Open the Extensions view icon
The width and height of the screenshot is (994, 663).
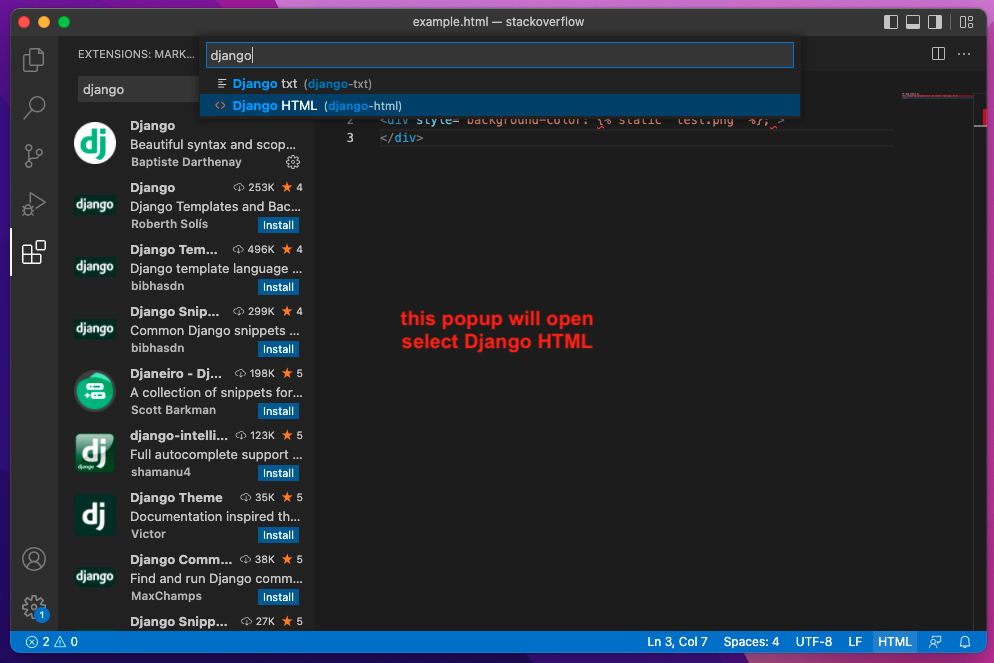click(x=34, y=252)
